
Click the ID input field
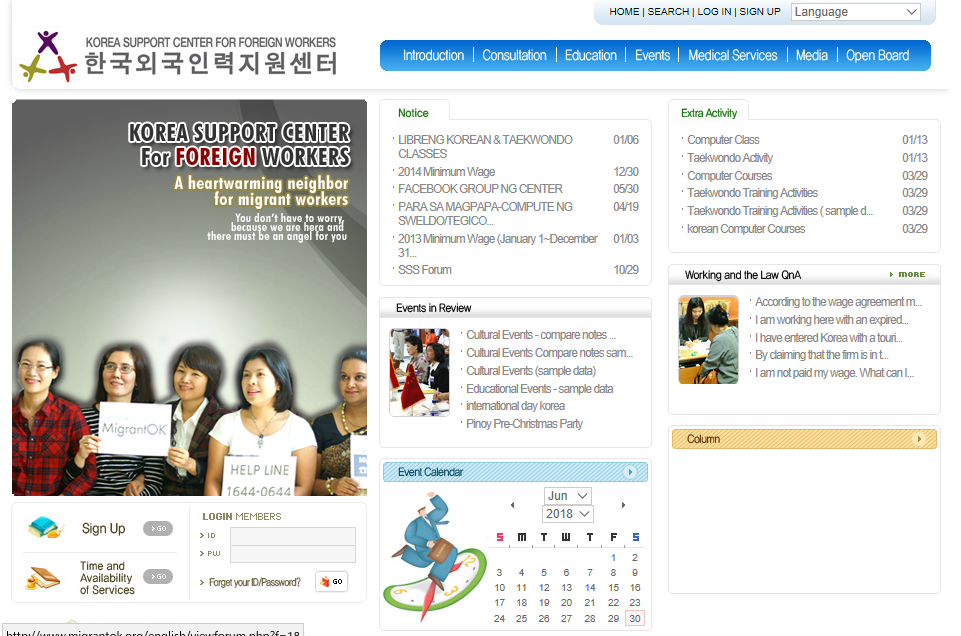point(292,536)
